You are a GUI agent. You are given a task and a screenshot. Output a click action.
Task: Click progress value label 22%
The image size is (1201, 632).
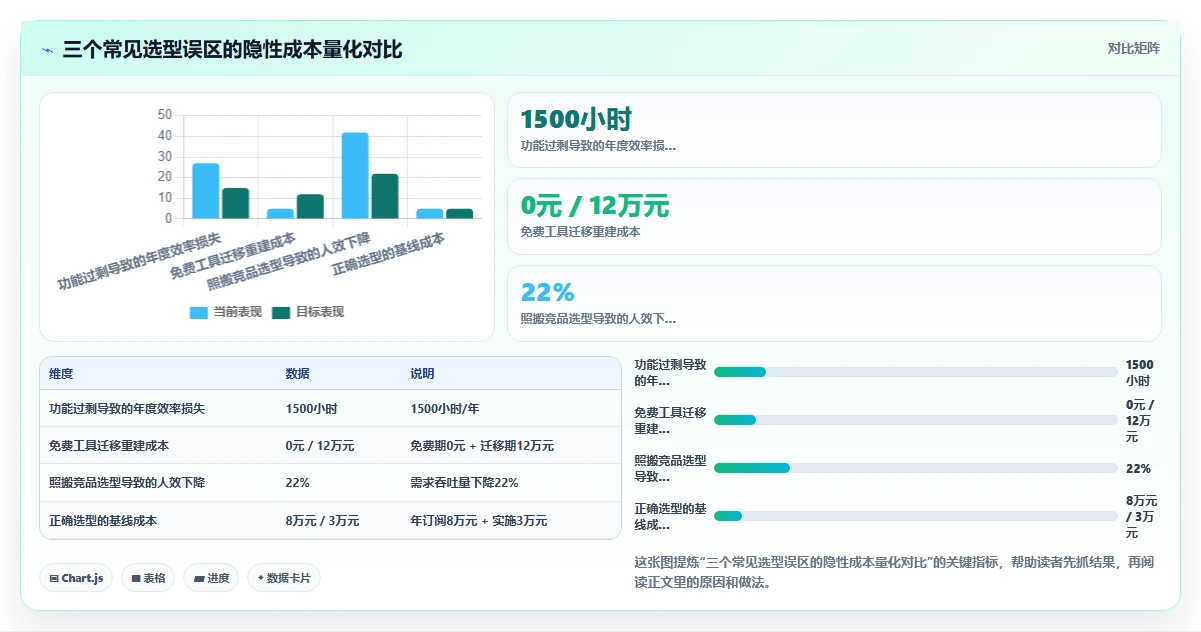(x=1138, y=468)
